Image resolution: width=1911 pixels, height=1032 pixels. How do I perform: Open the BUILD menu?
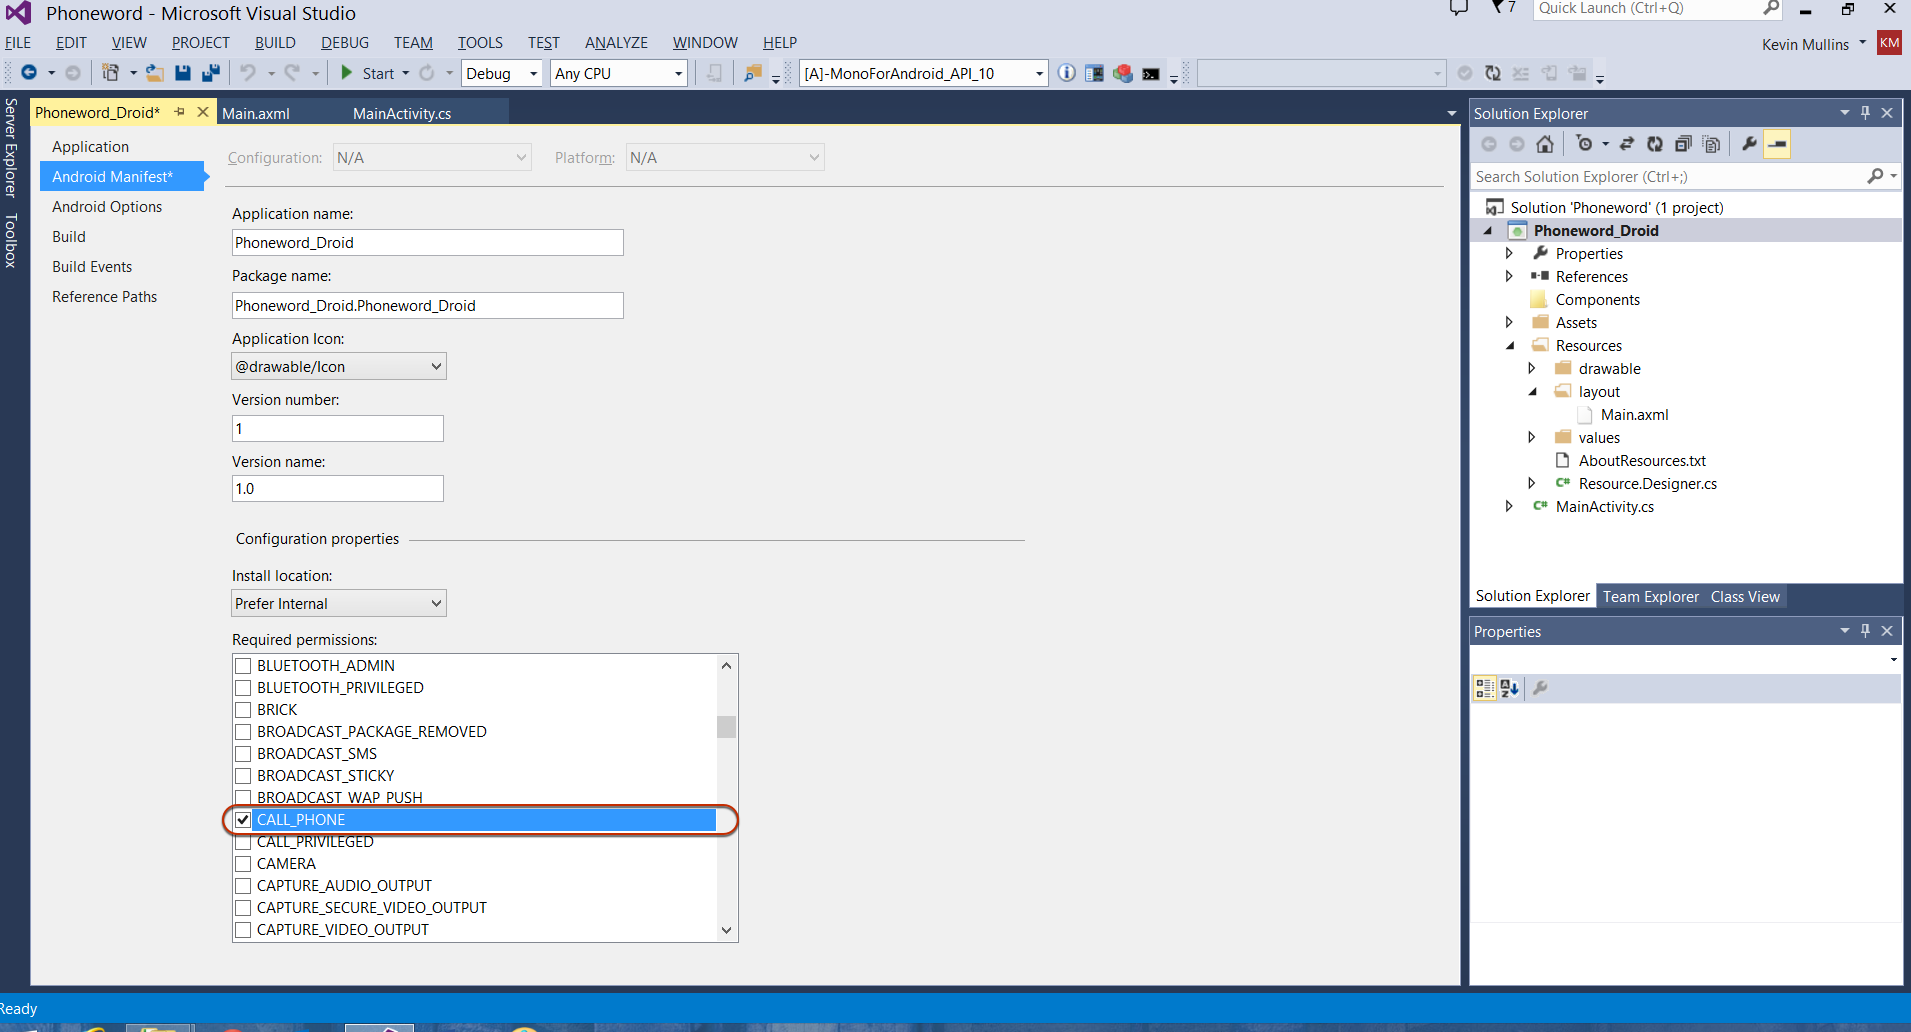[274, 43]
